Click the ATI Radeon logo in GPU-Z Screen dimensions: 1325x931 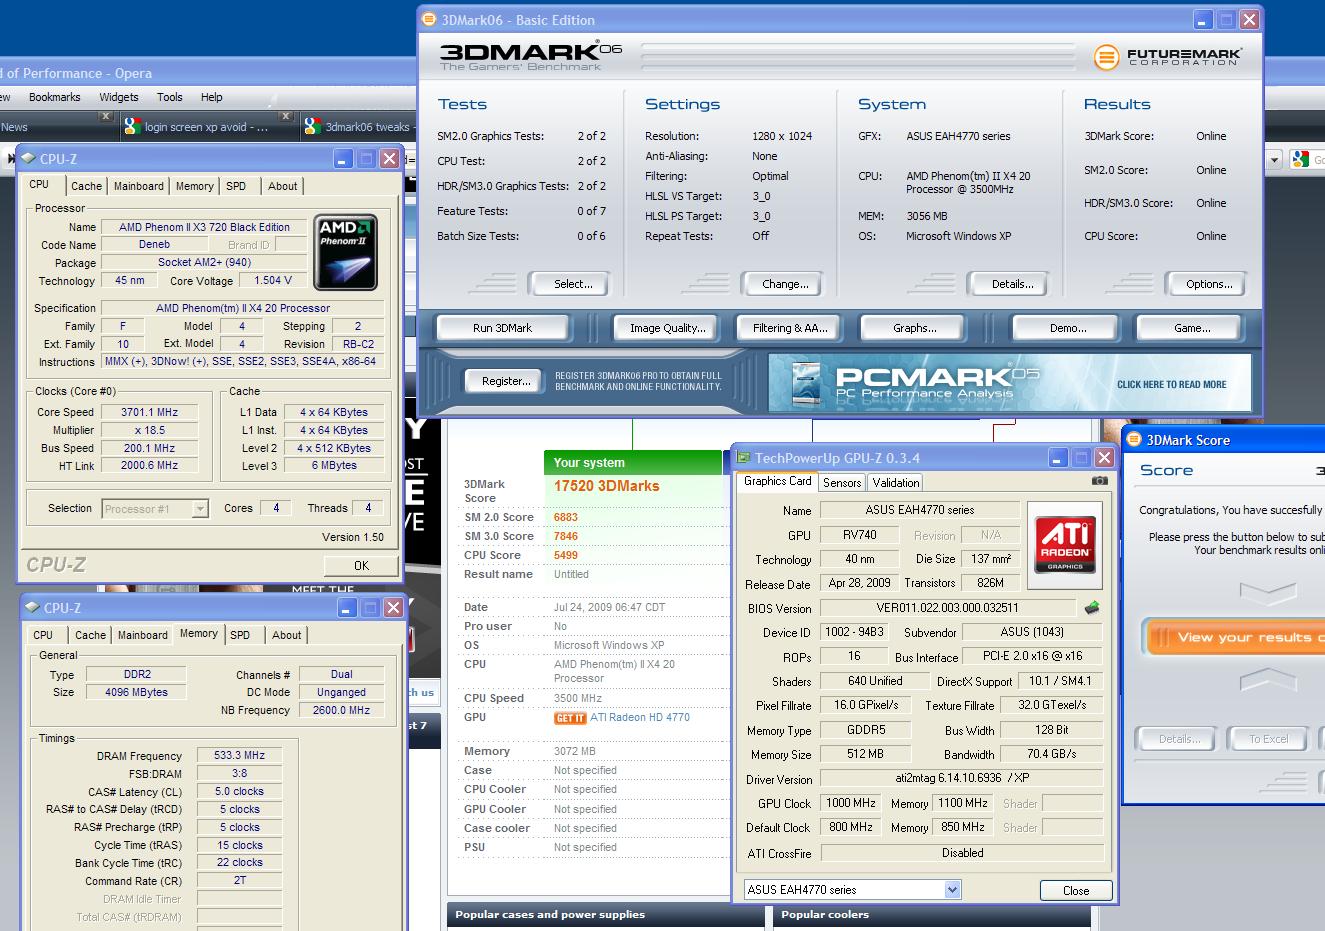(1065, 545)
